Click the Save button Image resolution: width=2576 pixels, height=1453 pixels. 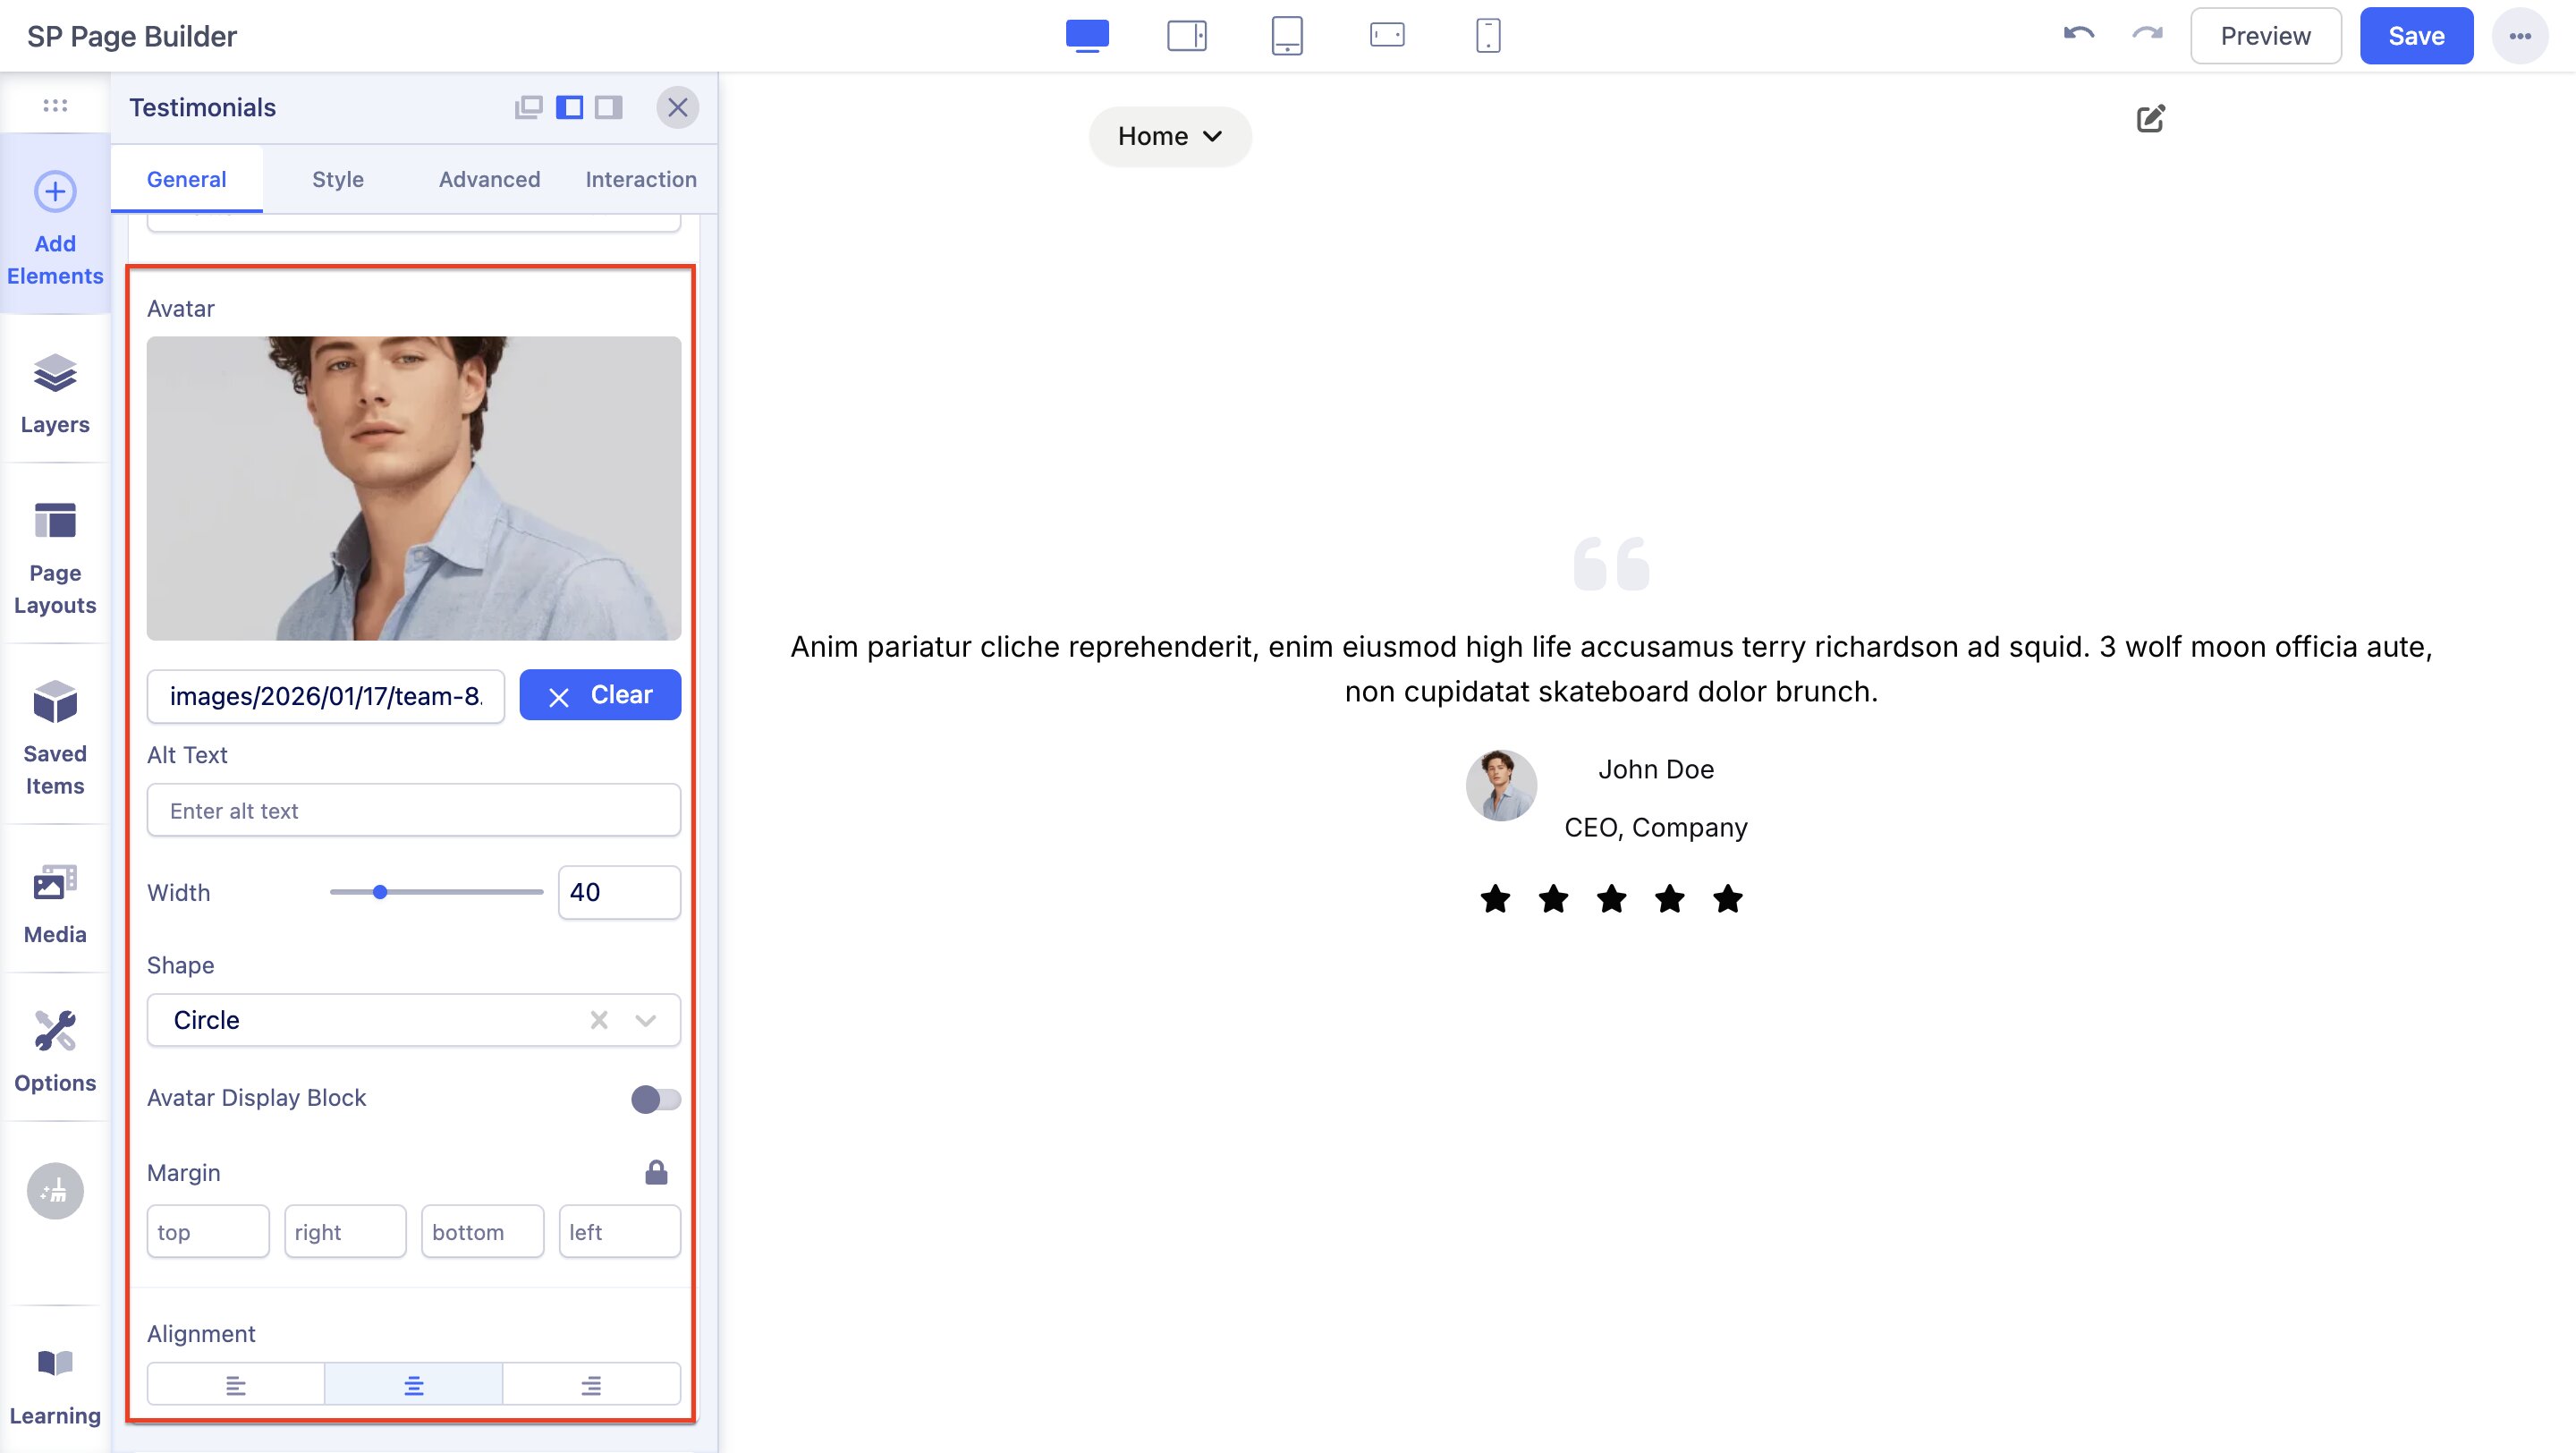coord(2415,36)
